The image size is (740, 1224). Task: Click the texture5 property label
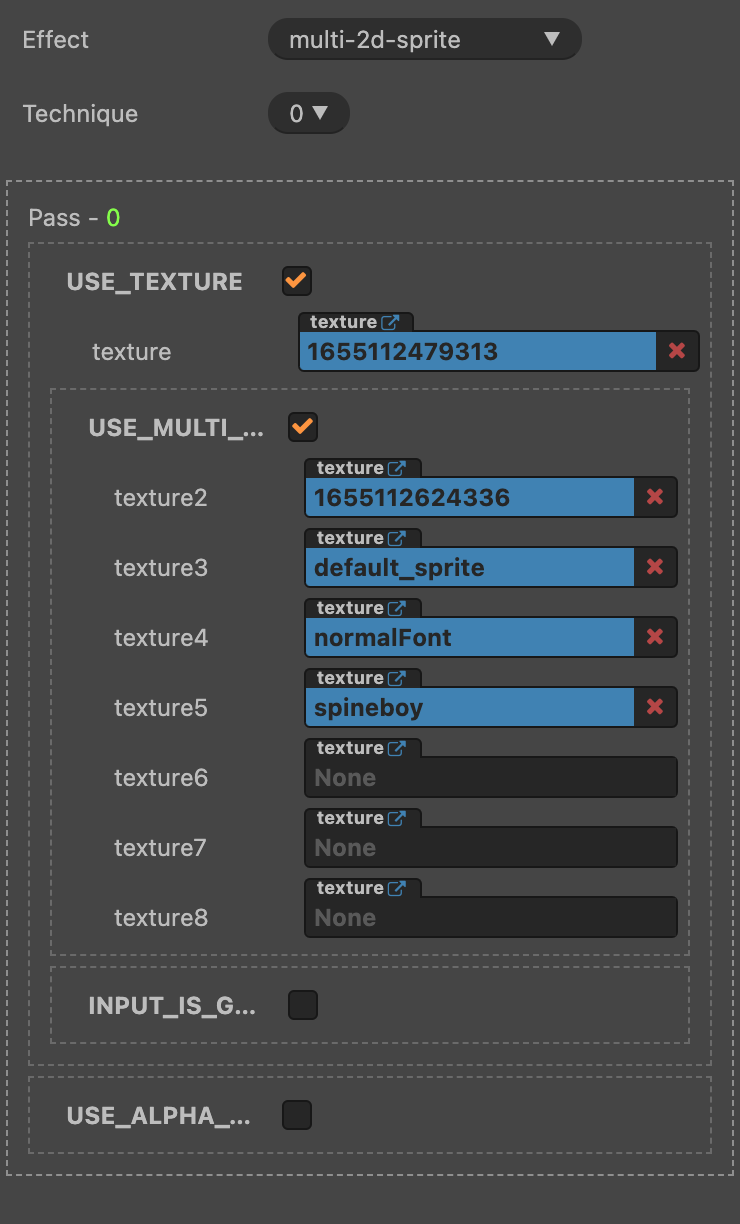click(x=161, y=708)
